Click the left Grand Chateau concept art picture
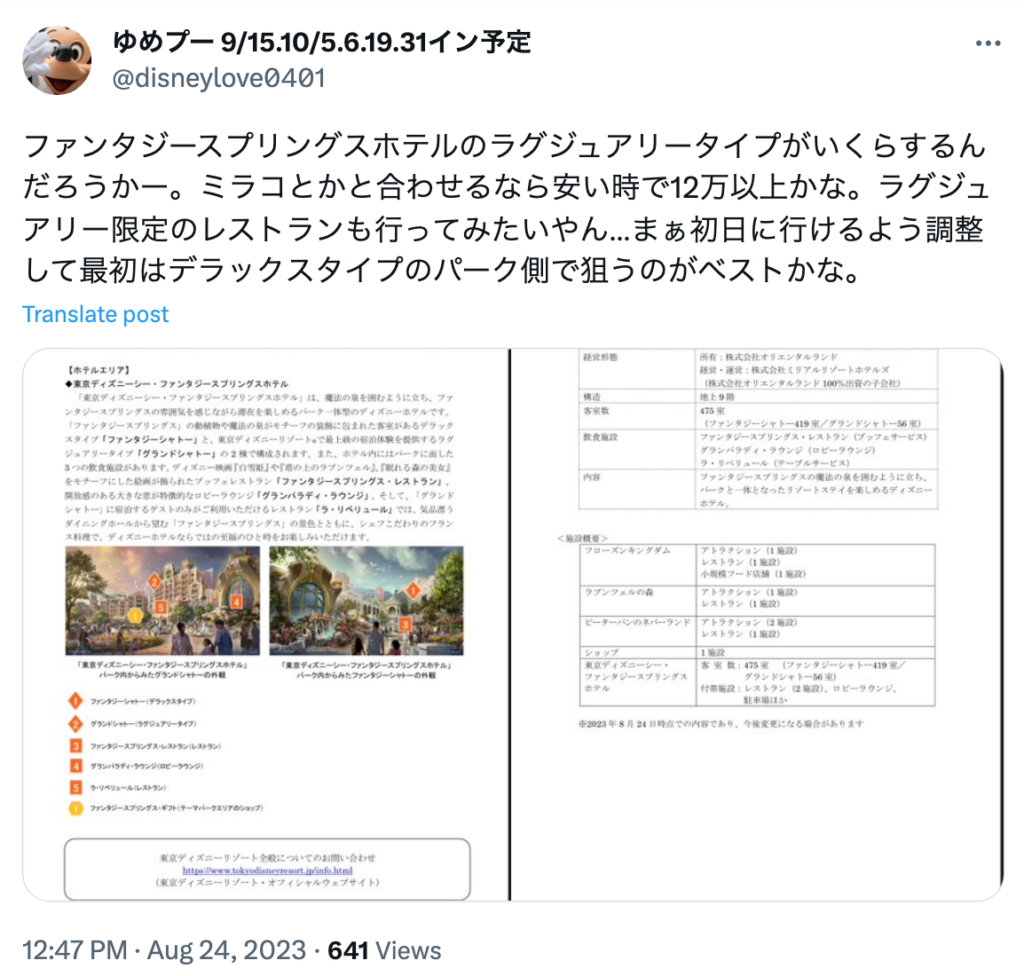This screenshot has width=1024, height=976. pos(163,600)
